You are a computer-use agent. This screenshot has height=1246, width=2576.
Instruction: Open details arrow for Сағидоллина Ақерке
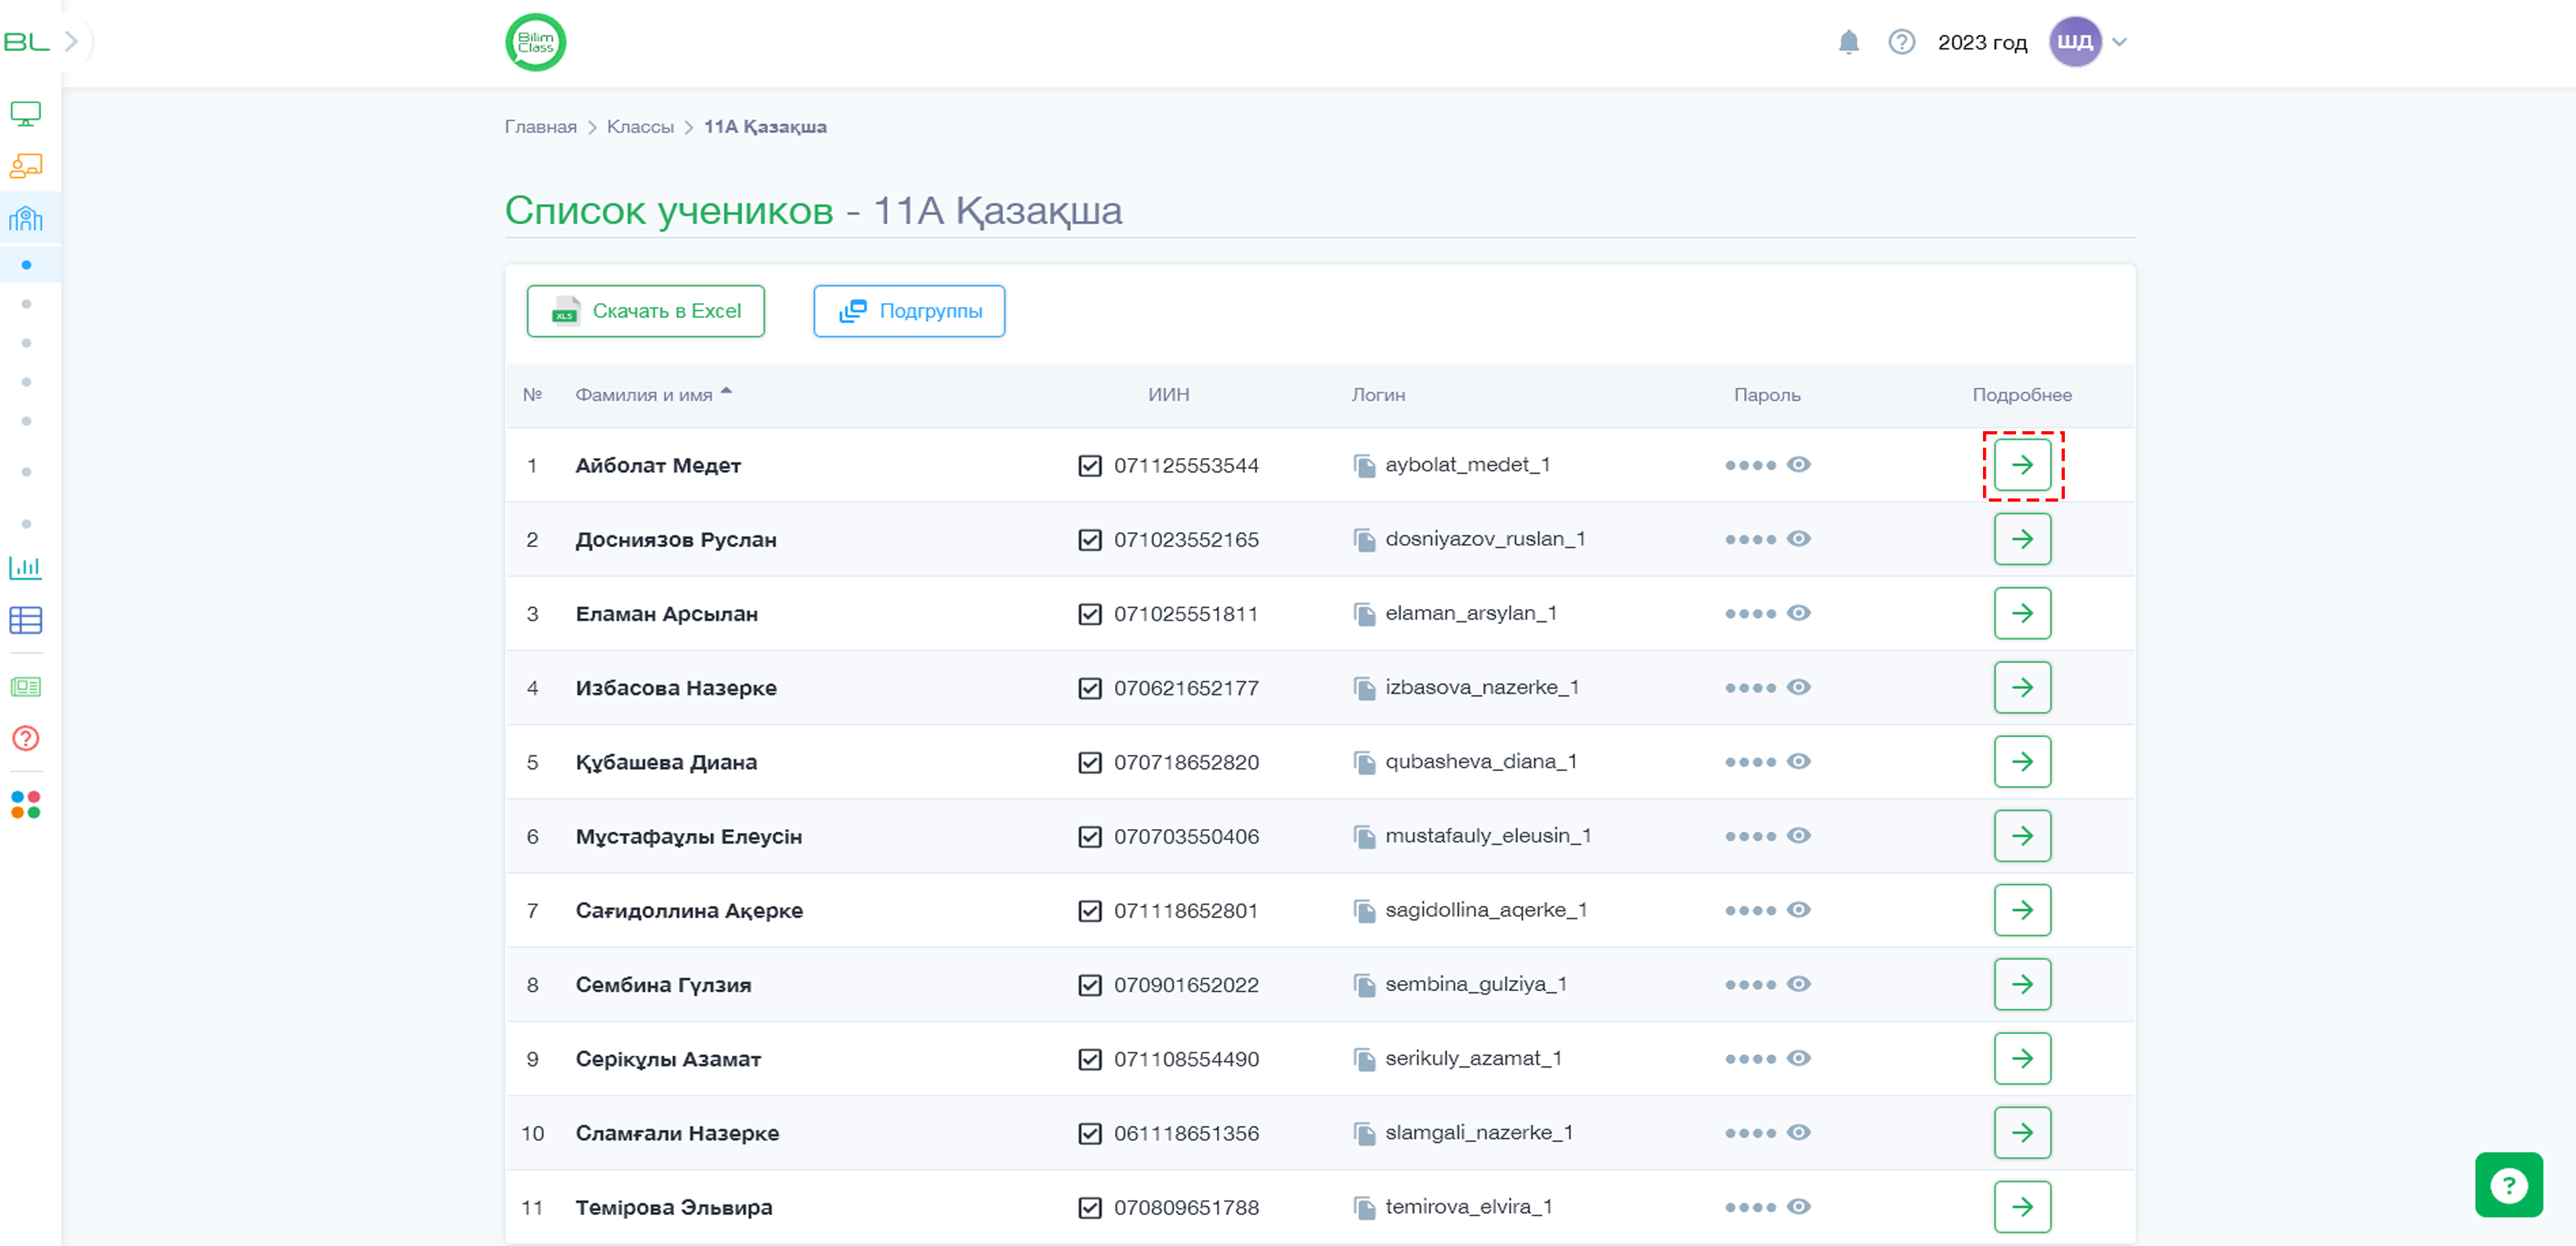point(2022,910)
